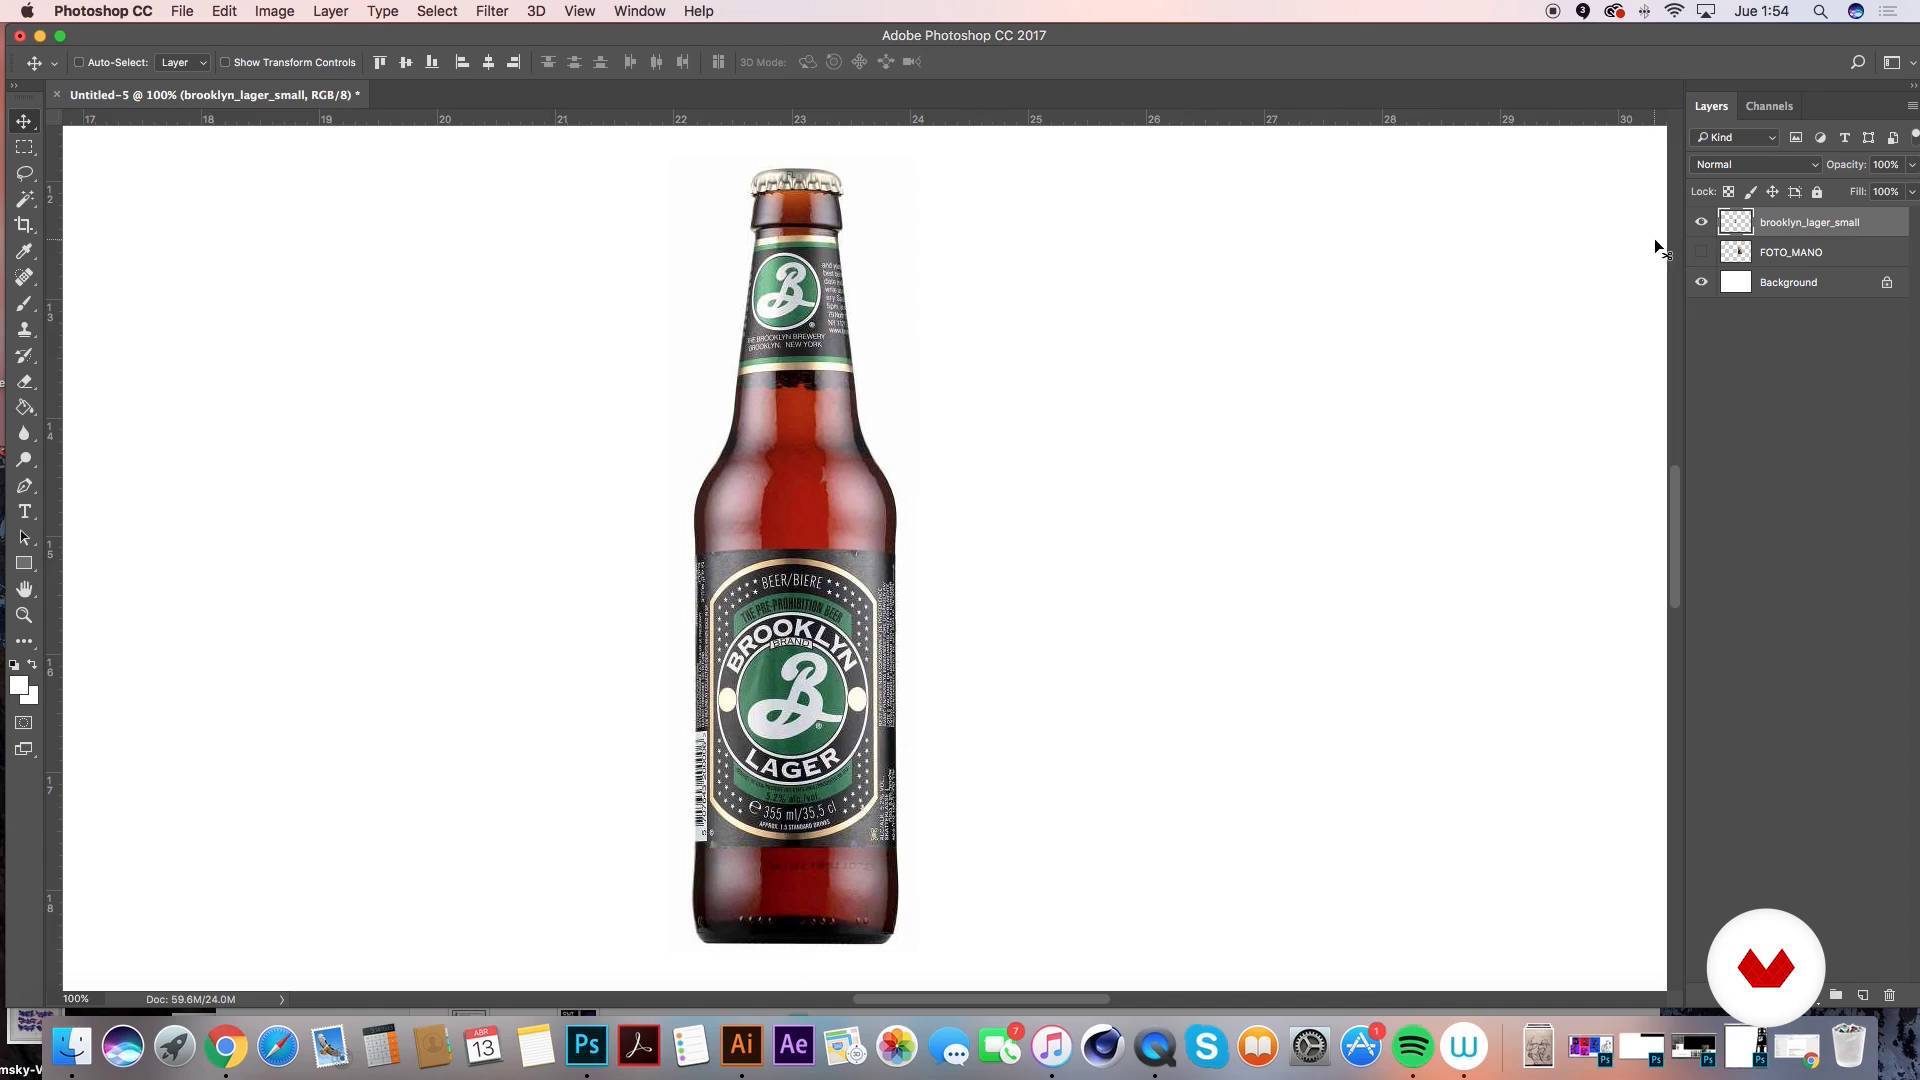This screenshot has height=1080, width=1920.
Task: Select the Blur tool
Action: point(24,433)
